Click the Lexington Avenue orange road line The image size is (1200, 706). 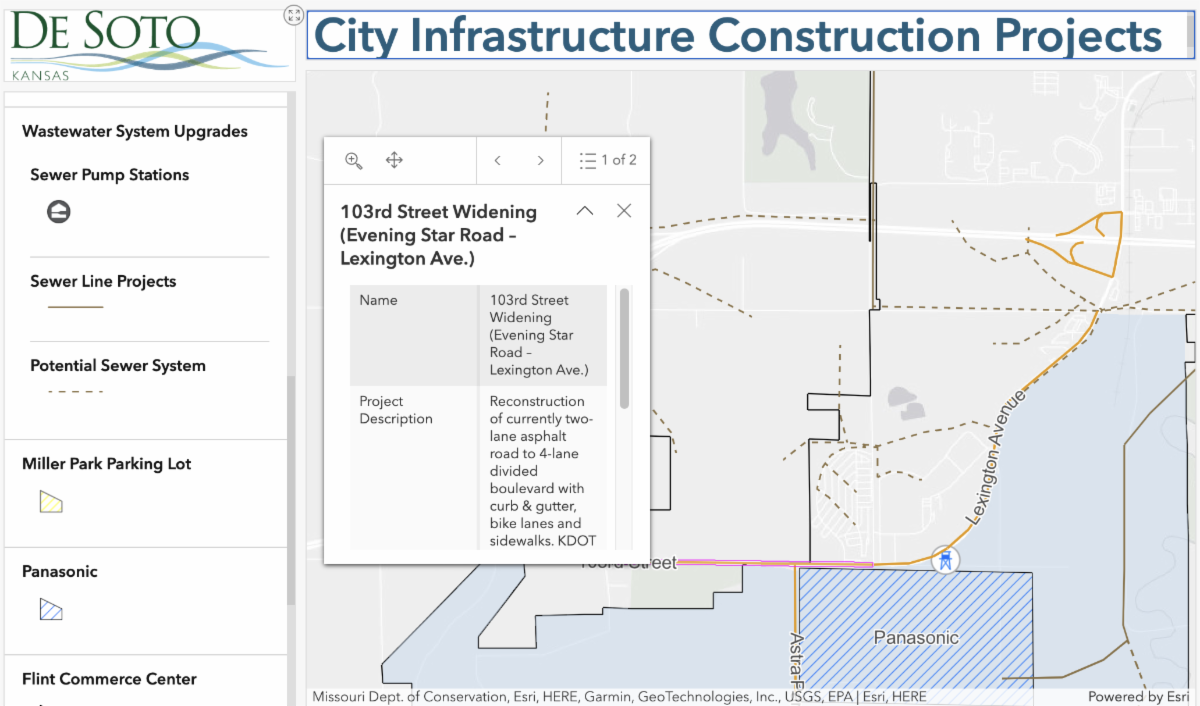click(x=1040, y=380)
